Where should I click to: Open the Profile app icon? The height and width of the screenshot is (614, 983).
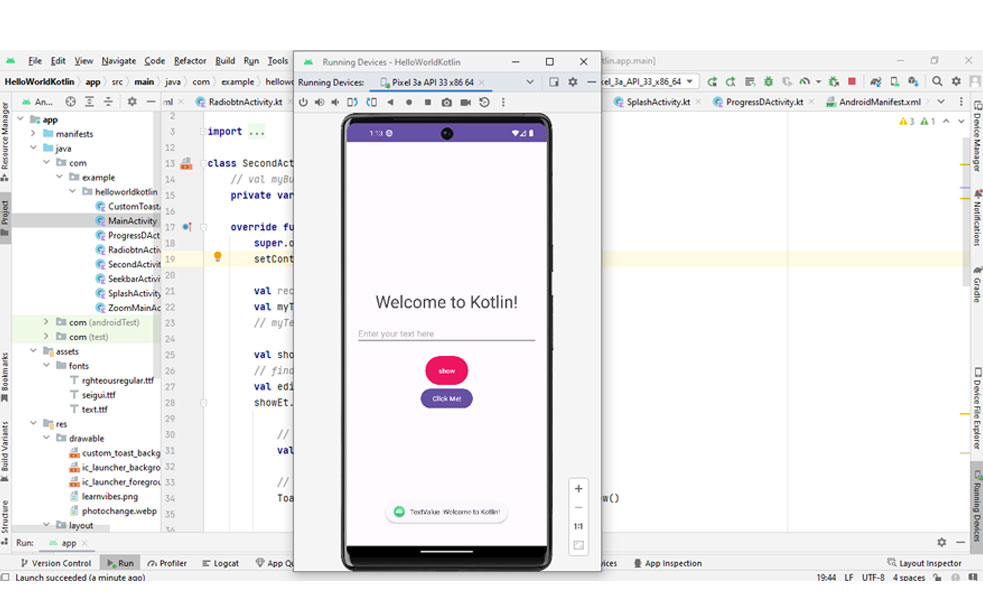point(805,82)
